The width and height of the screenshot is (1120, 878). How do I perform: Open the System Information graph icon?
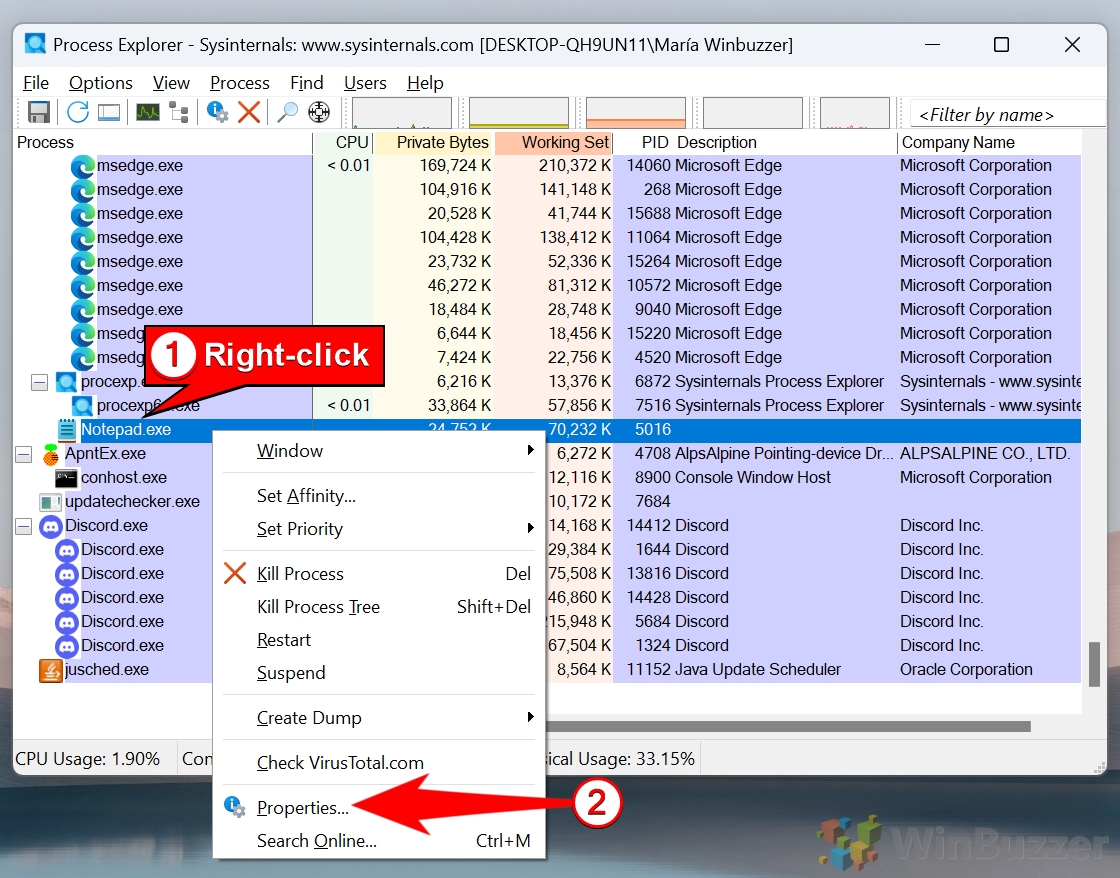(x=148, y=112)
